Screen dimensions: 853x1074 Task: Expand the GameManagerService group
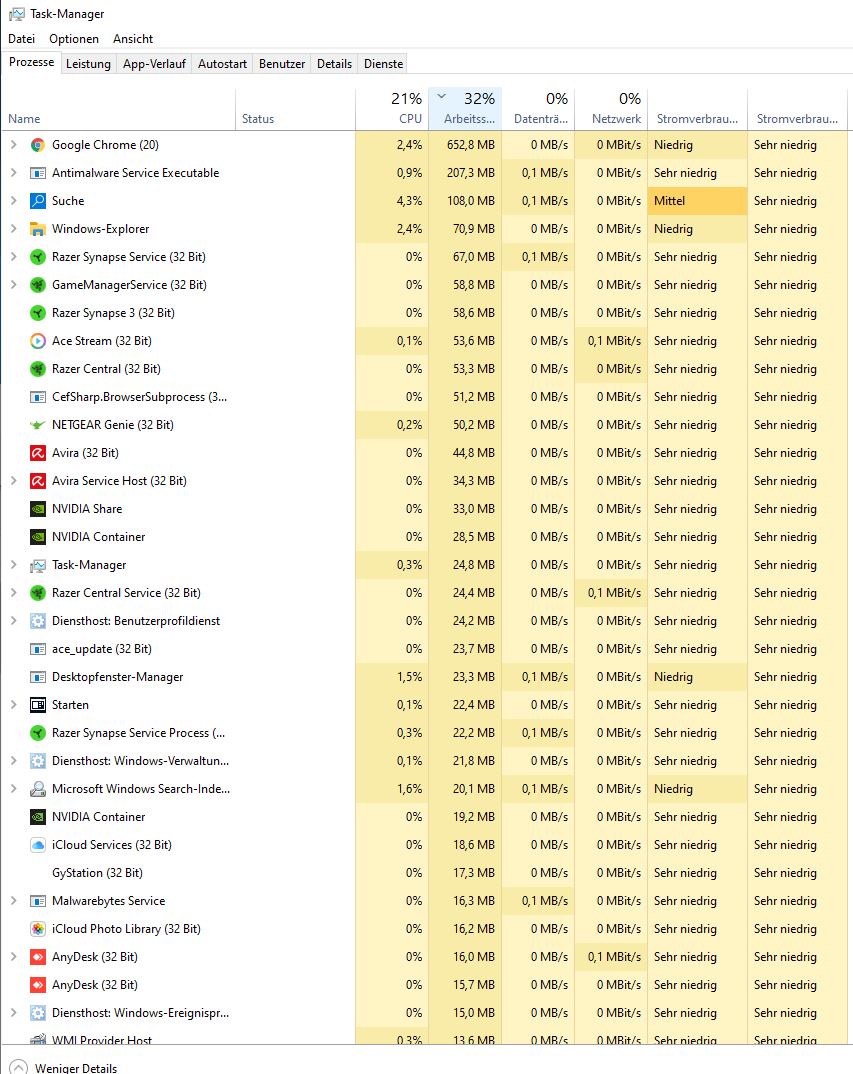pyautogui.click(x=13, y=285)
